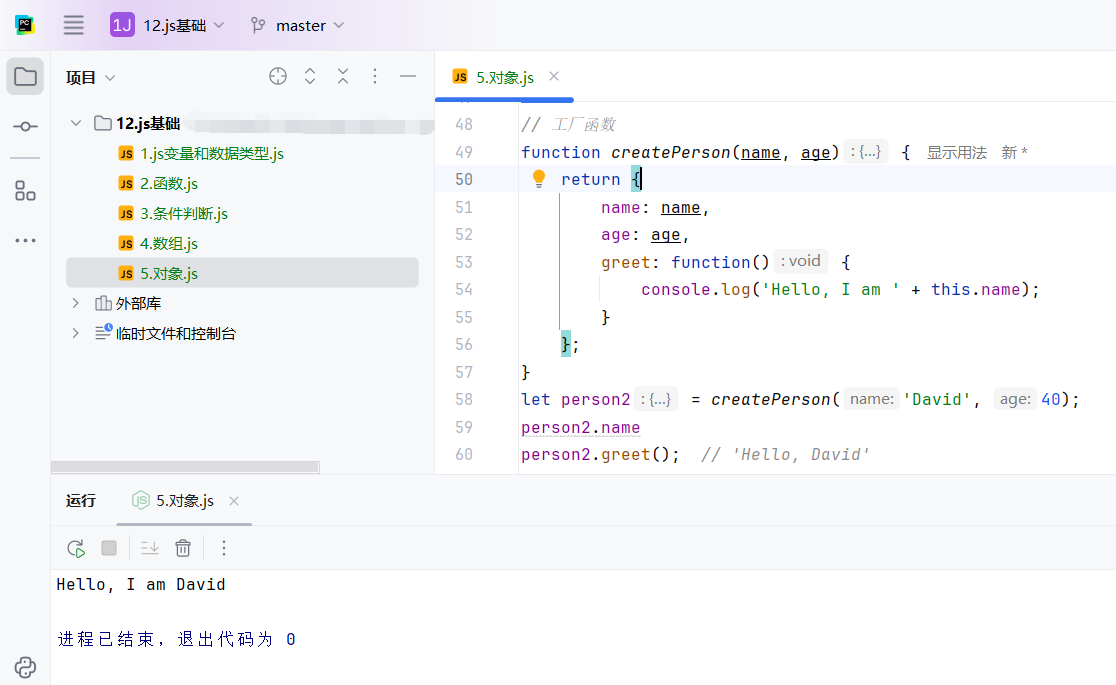Click the 显示用法 inlay hint

(957, 152)
